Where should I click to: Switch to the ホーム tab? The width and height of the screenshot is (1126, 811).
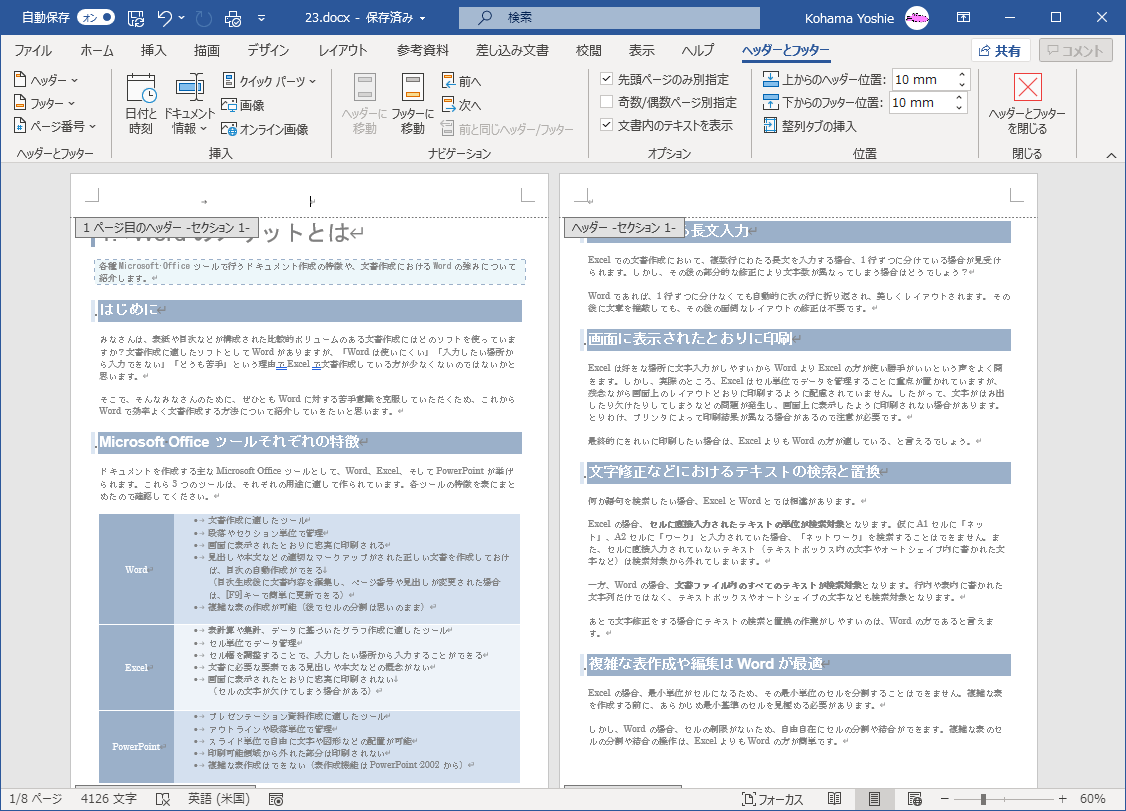[97, 50]
